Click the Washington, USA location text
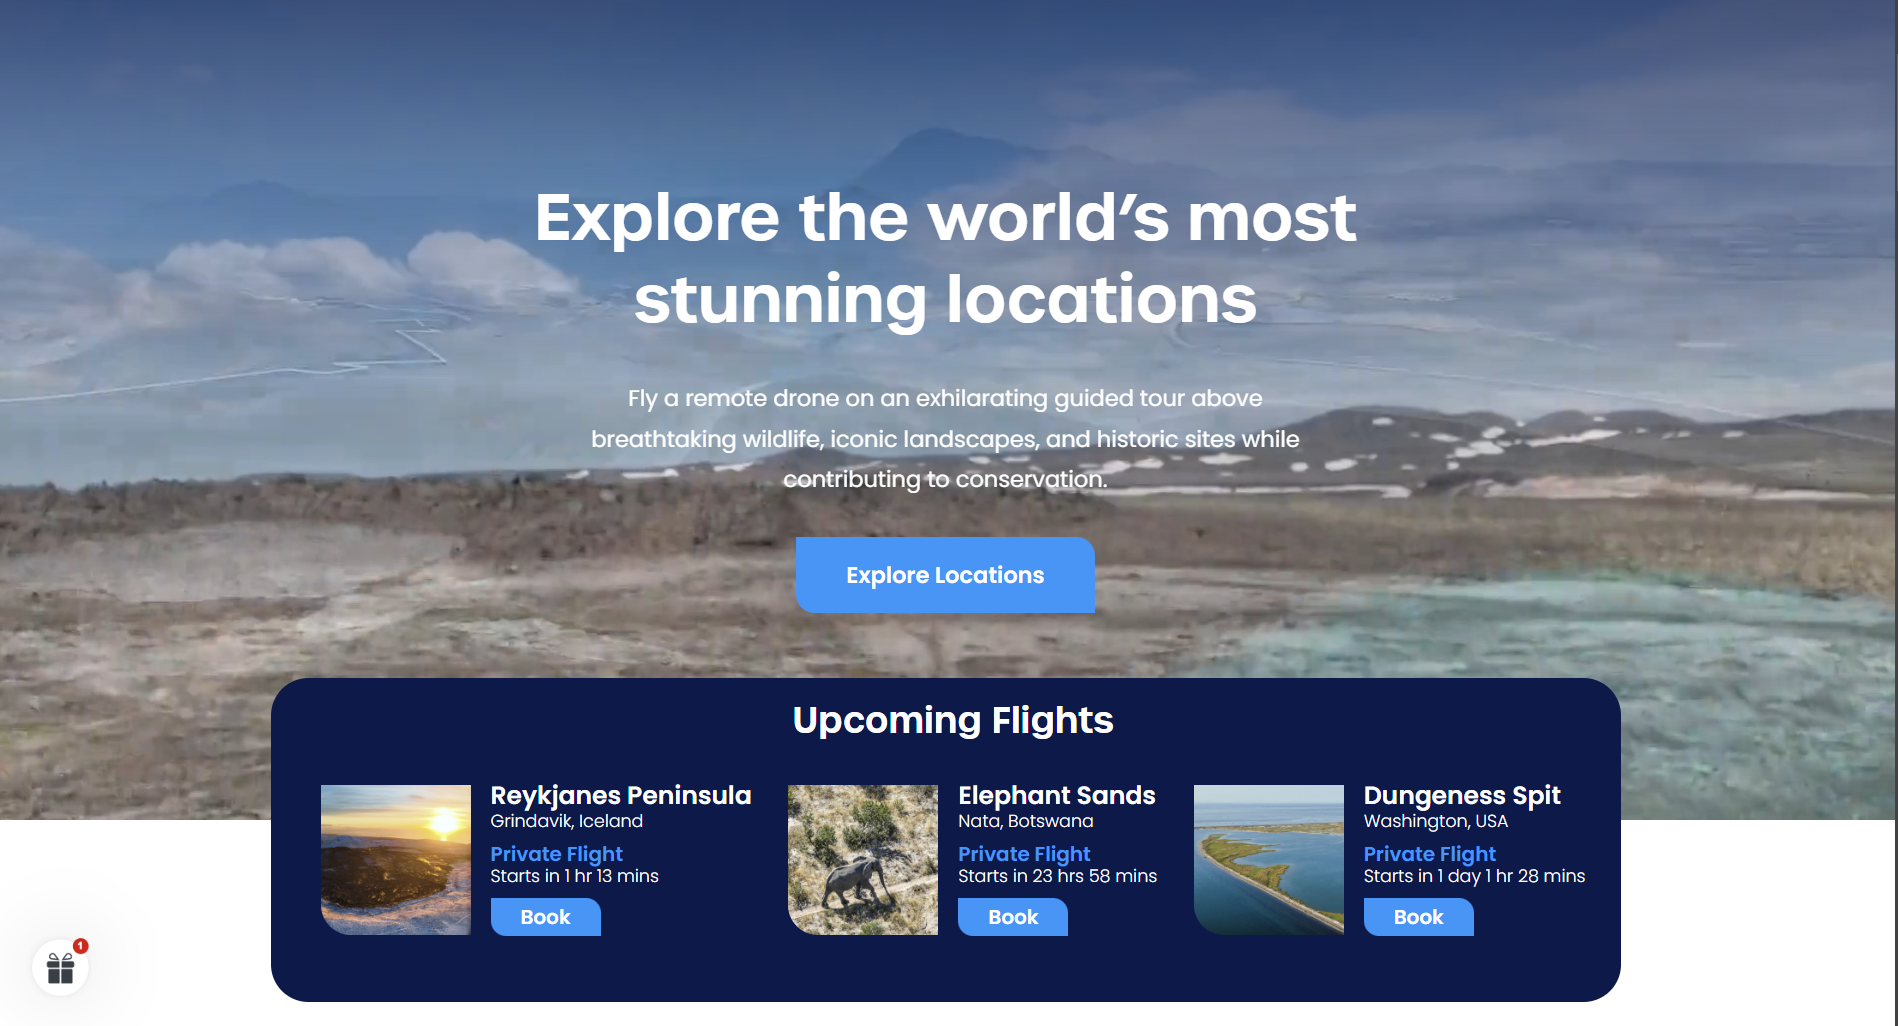Screen dimensions: 1898x1026 coord(1436,821)
